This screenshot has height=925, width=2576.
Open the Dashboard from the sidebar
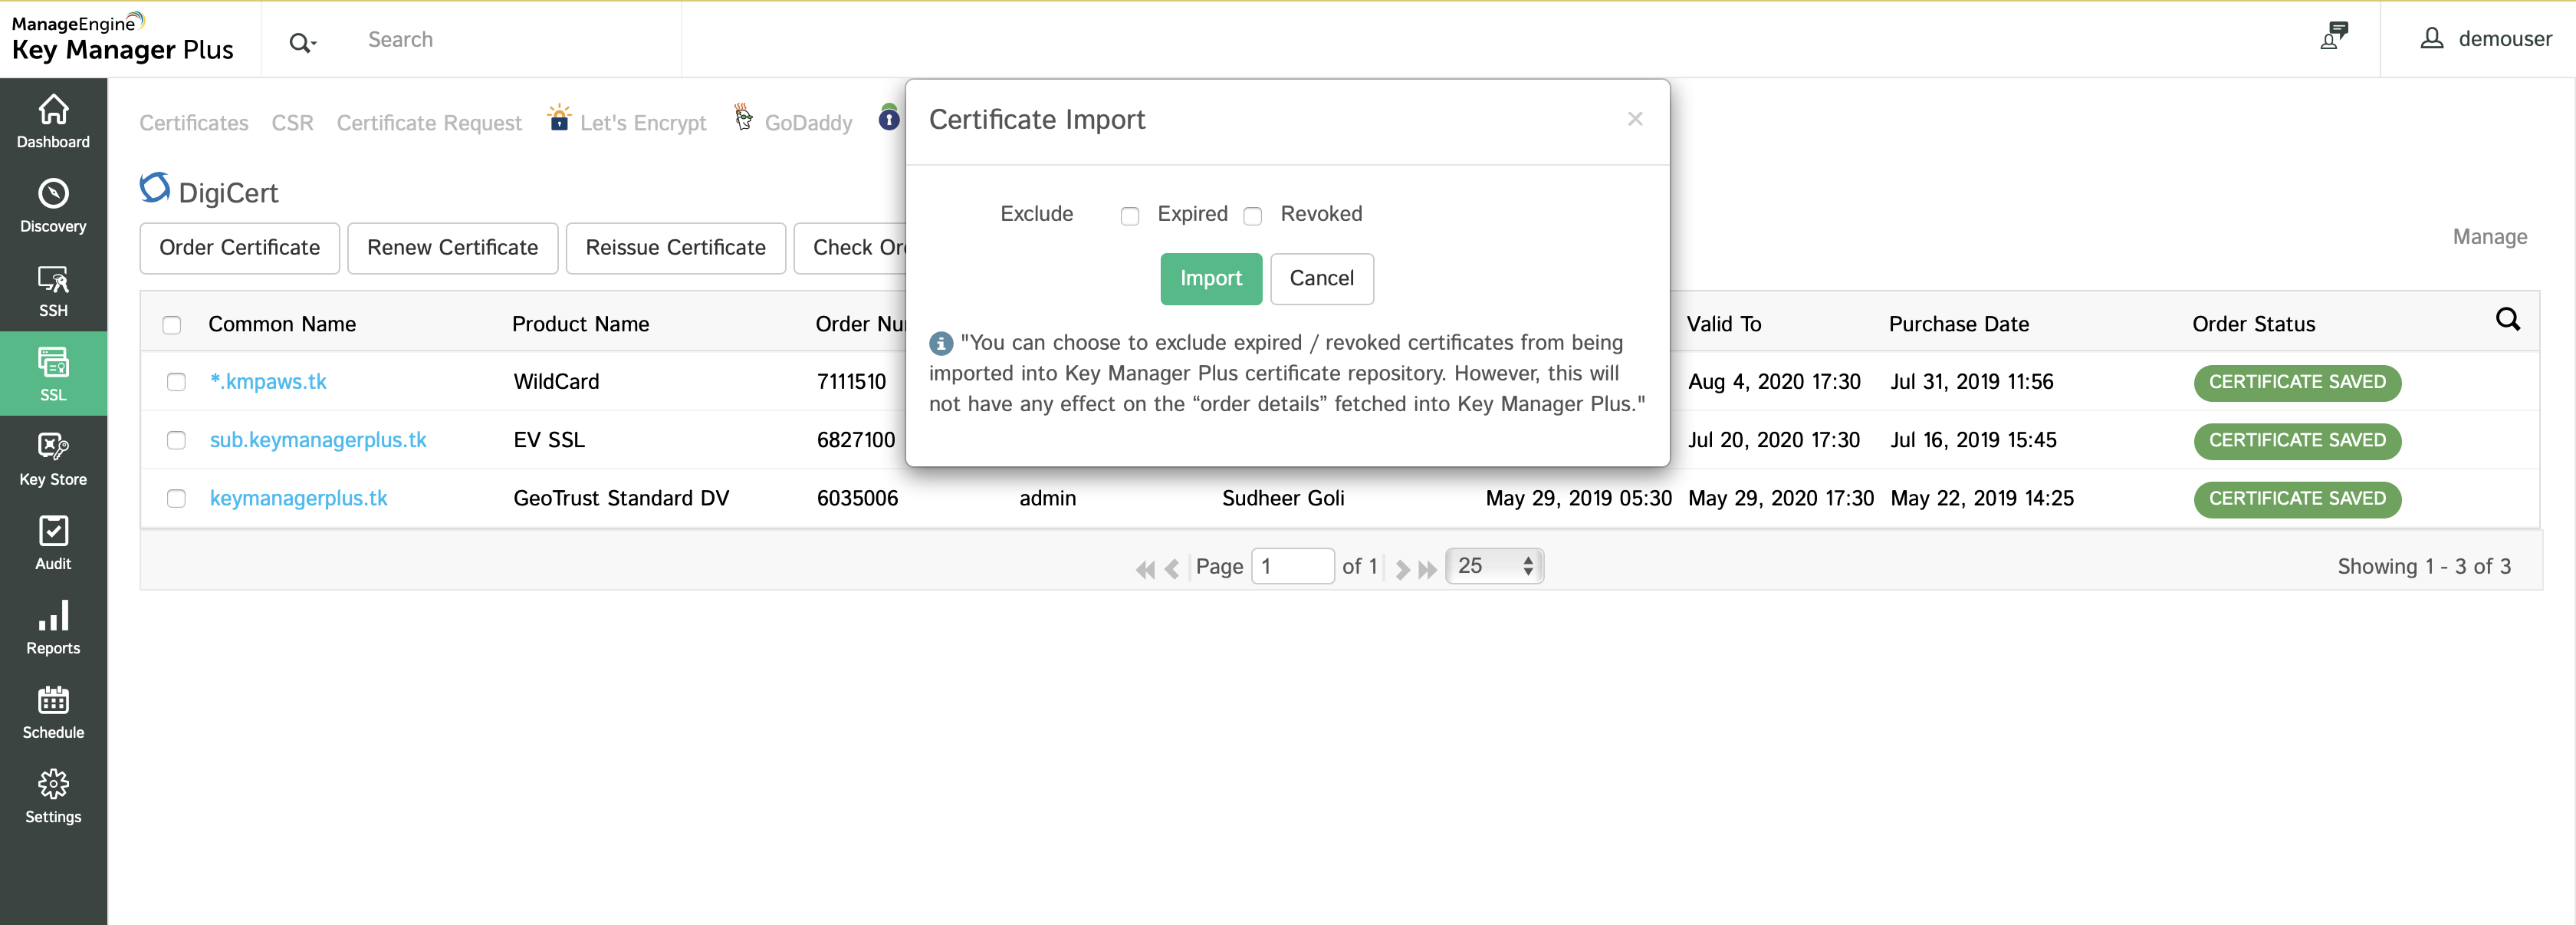pyautogui.click(x=53, y=121)
